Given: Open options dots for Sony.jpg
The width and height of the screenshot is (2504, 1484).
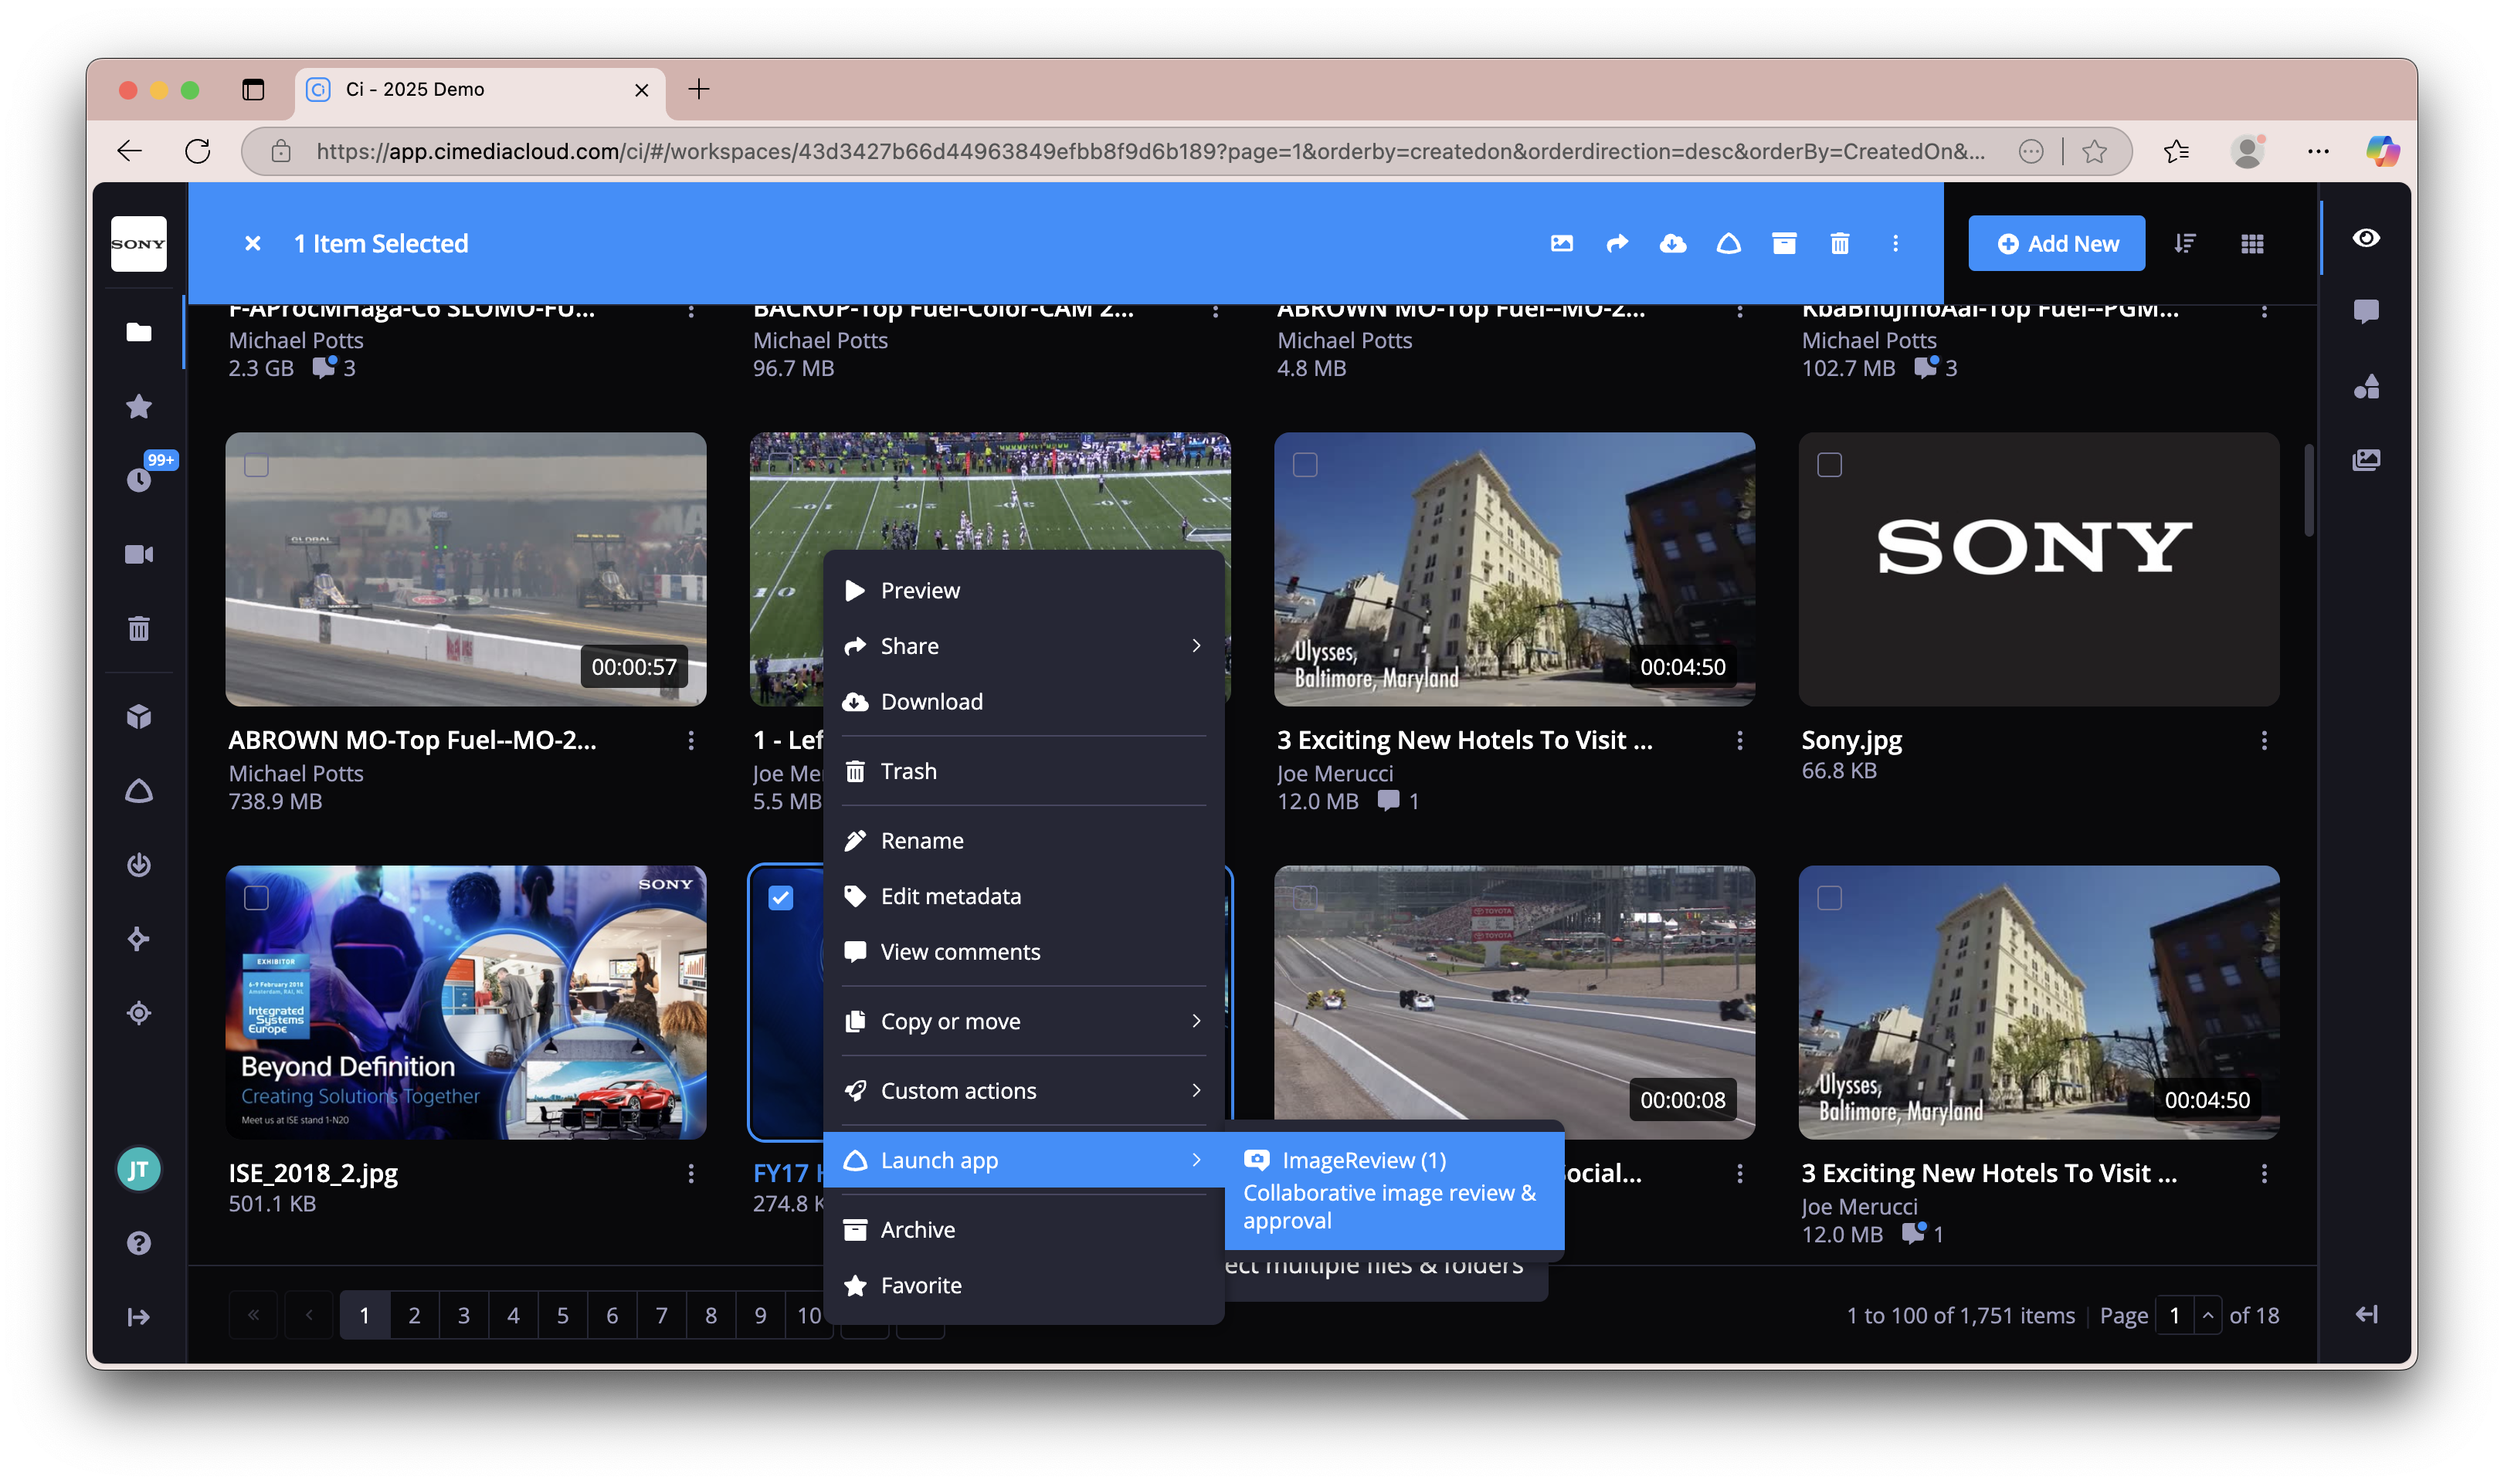Looking at the screenshot, I should 2264,740.
